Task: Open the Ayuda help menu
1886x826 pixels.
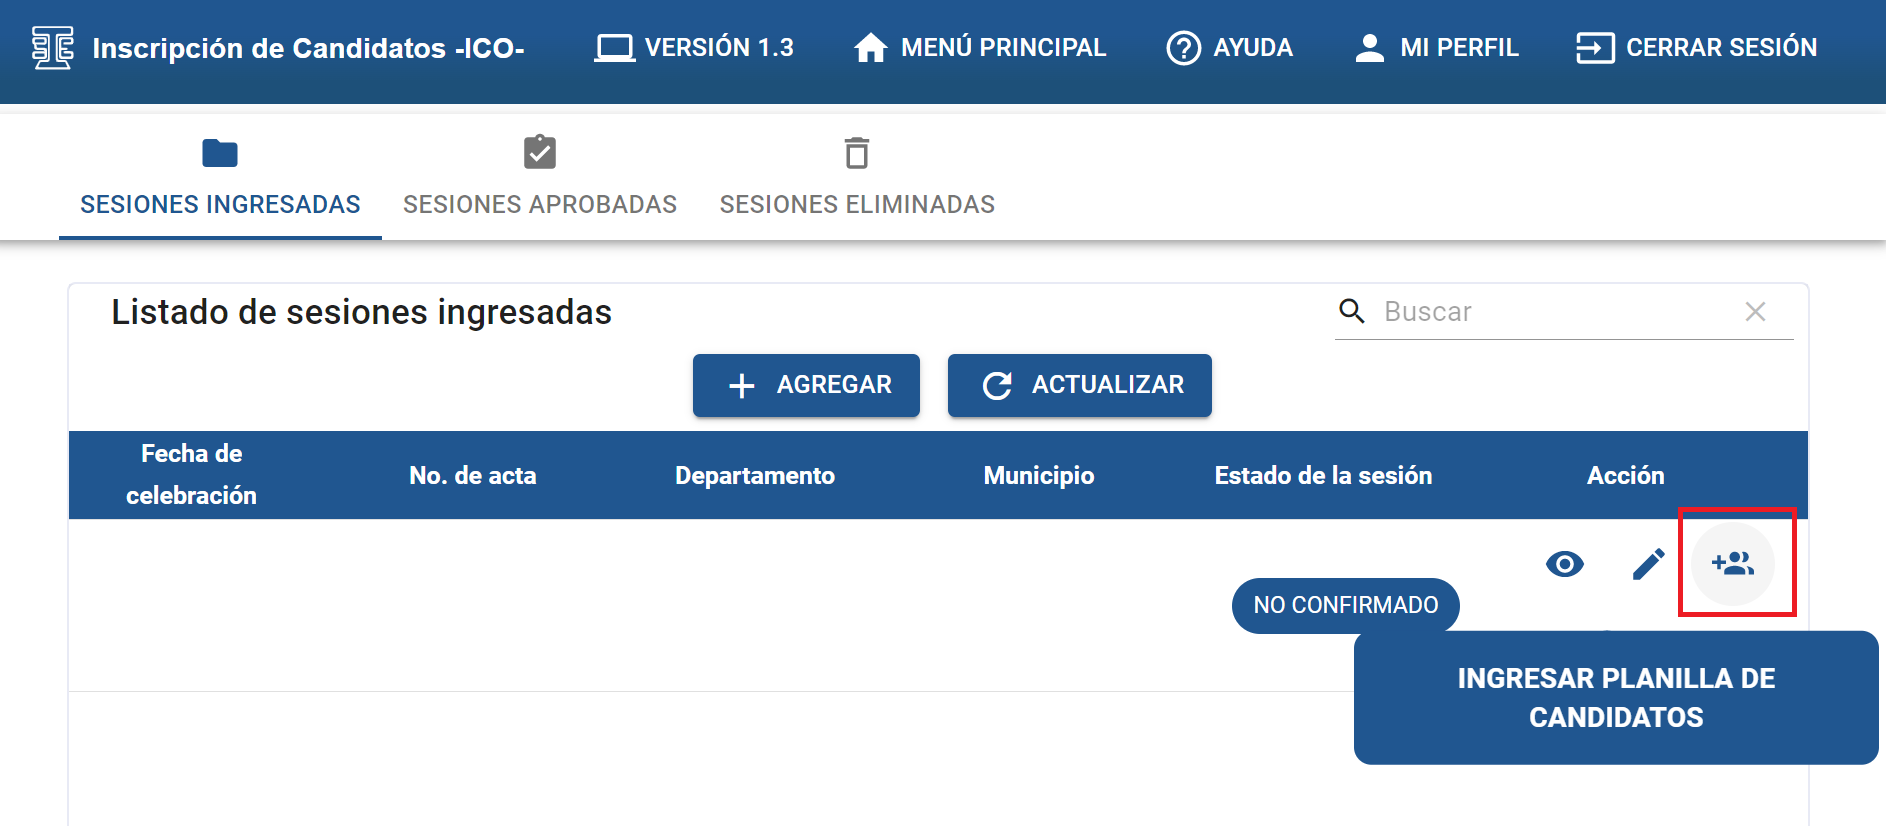Action: [x=1229, y=47]
